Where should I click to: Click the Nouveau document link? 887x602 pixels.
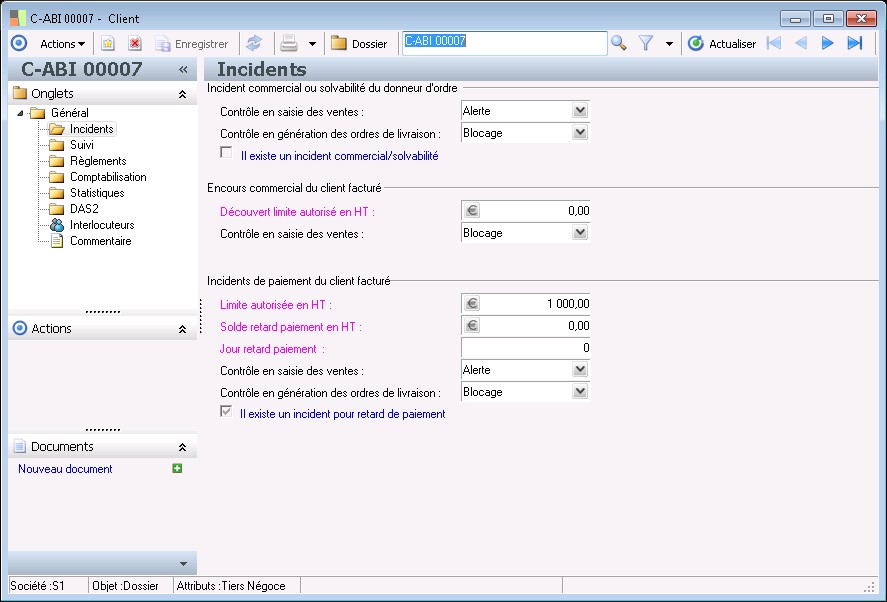click(x=65, y=469)
